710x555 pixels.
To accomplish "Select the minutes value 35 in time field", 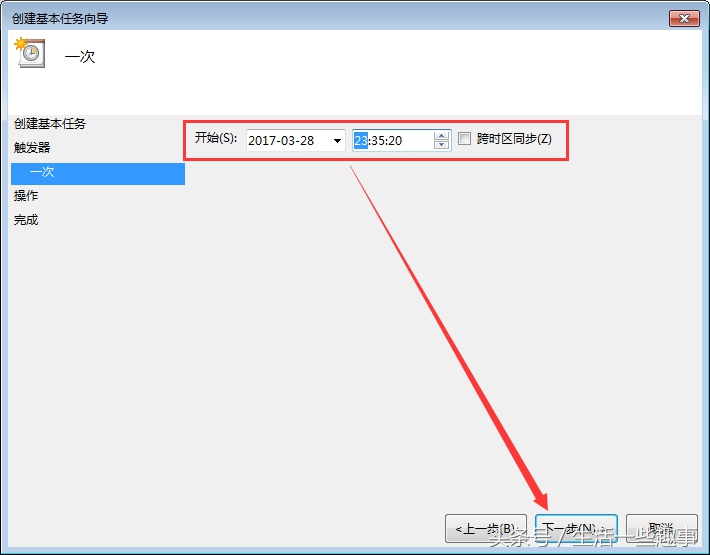I will click(x=377, y=141).
